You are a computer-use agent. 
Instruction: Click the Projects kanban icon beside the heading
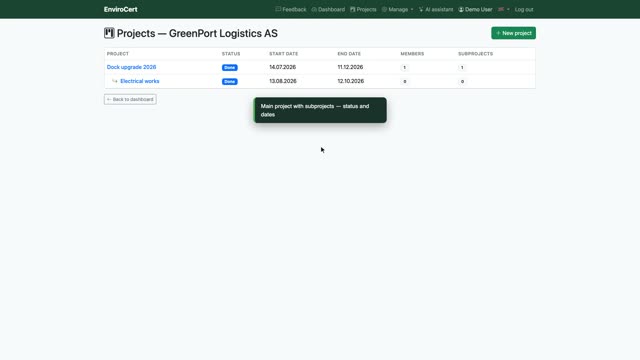(x=109, y=33)
